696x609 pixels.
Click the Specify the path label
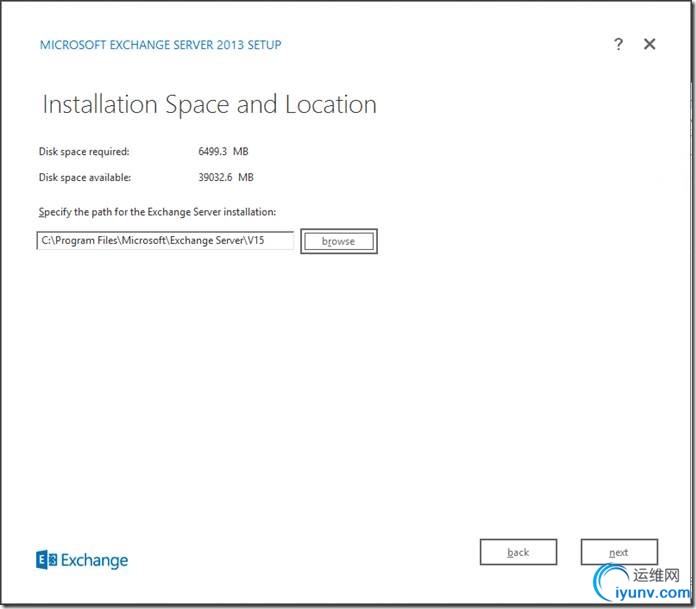tap(157, 212)
